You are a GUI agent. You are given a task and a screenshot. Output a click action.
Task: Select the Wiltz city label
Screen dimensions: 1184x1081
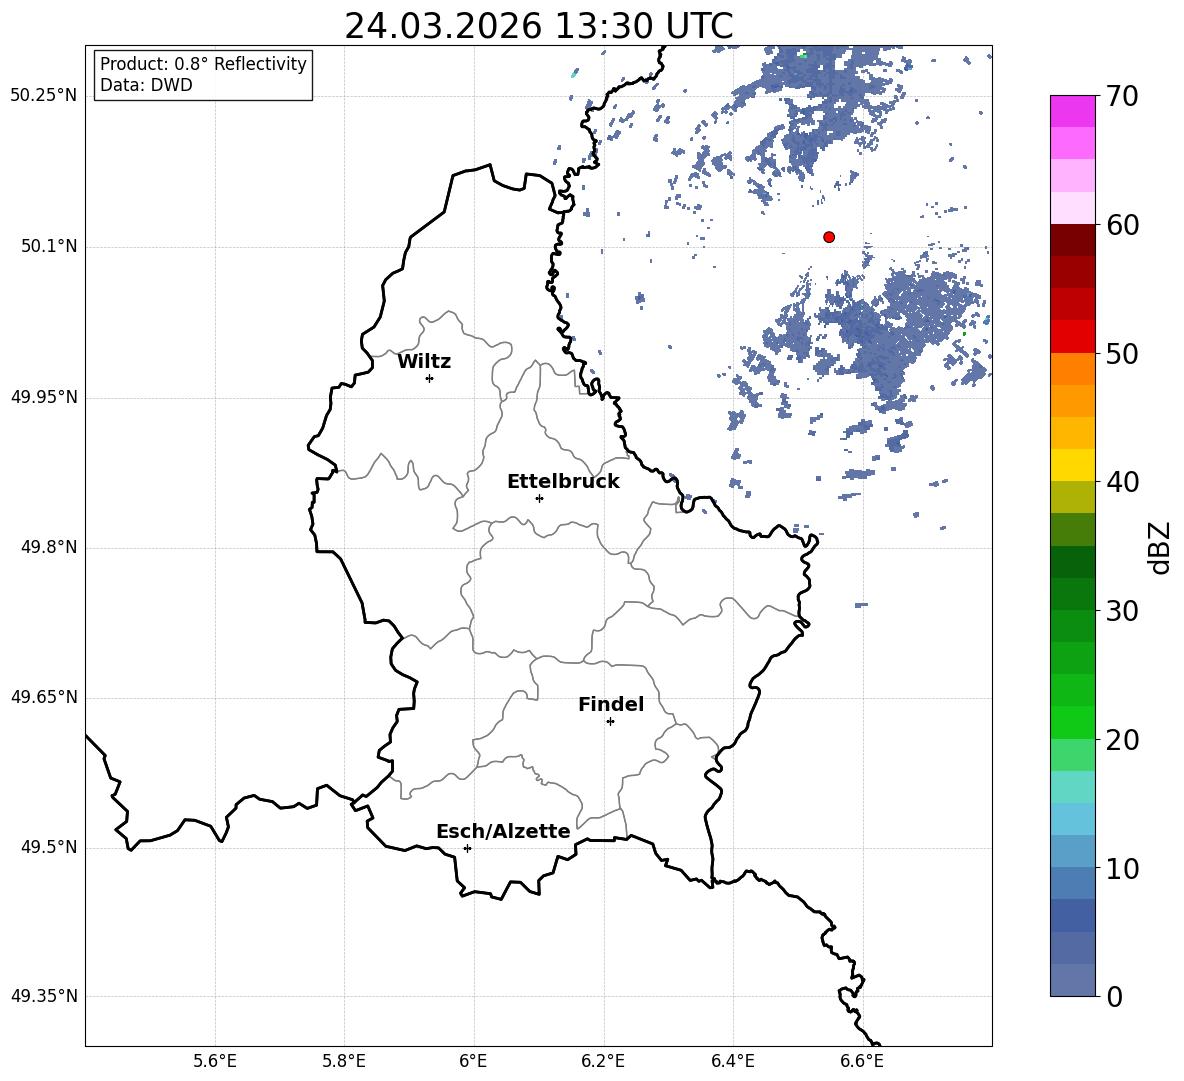point(424,362)
